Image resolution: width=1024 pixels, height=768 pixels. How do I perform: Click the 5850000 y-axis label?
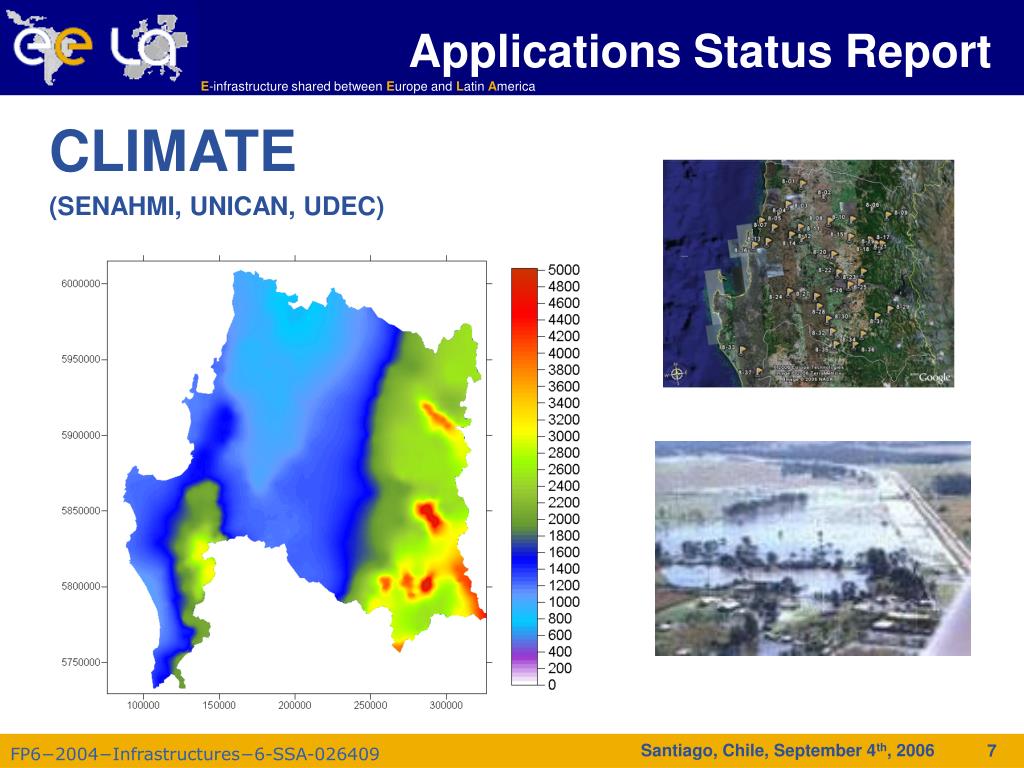pos(81,511)
